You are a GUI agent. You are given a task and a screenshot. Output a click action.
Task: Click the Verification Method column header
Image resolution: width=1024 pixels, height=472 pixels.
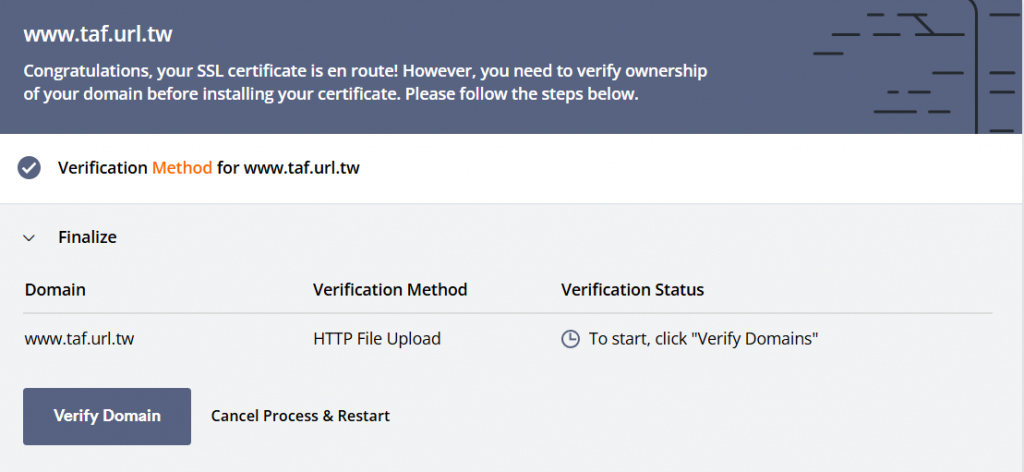390,290
